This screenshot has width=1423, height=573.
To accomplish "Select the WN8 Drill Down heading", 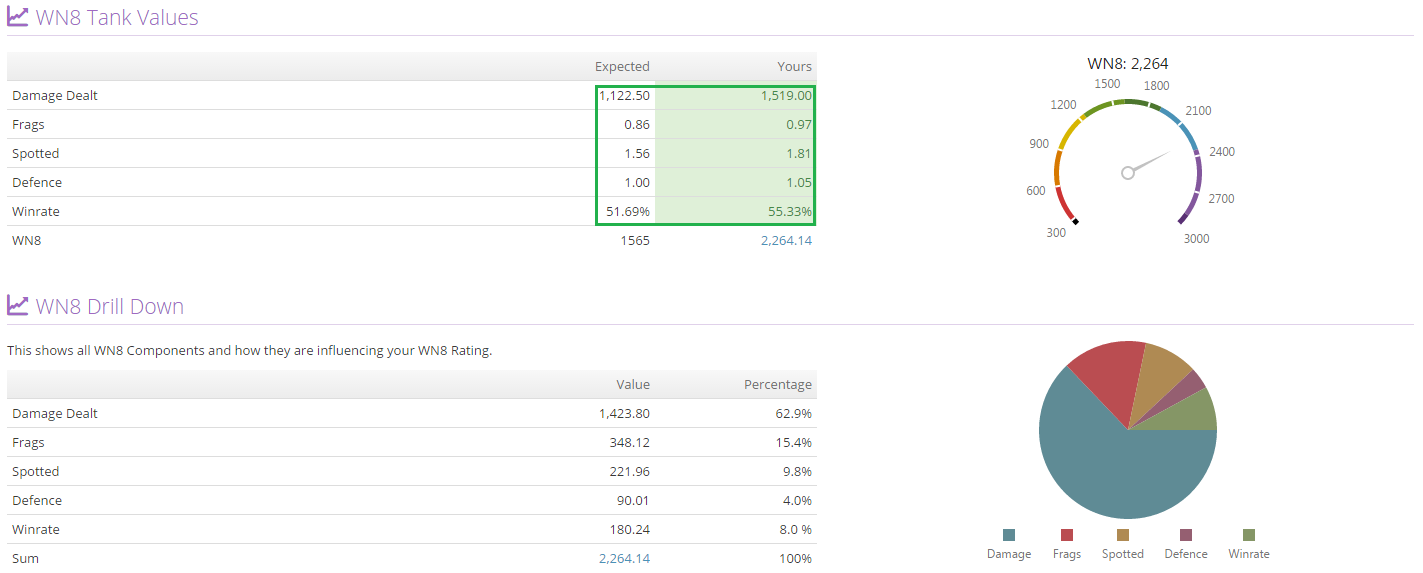I will (110, 306).
